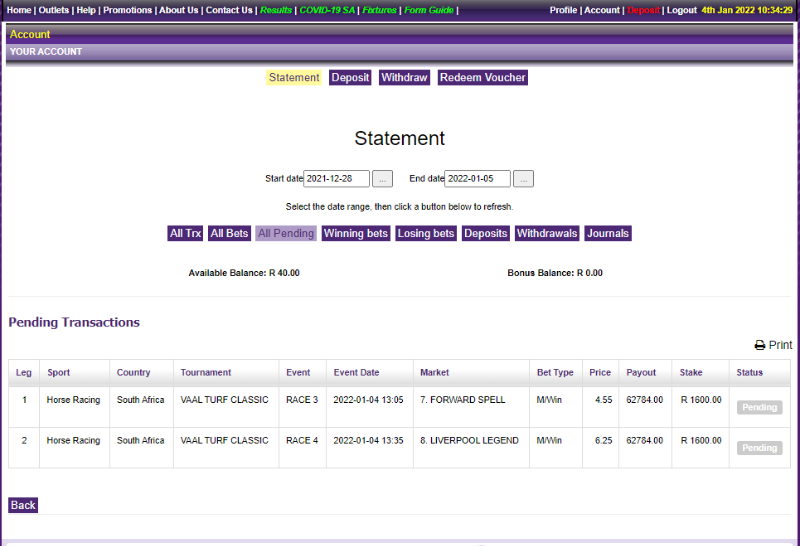Filter by Losing bets

point(426,234)
